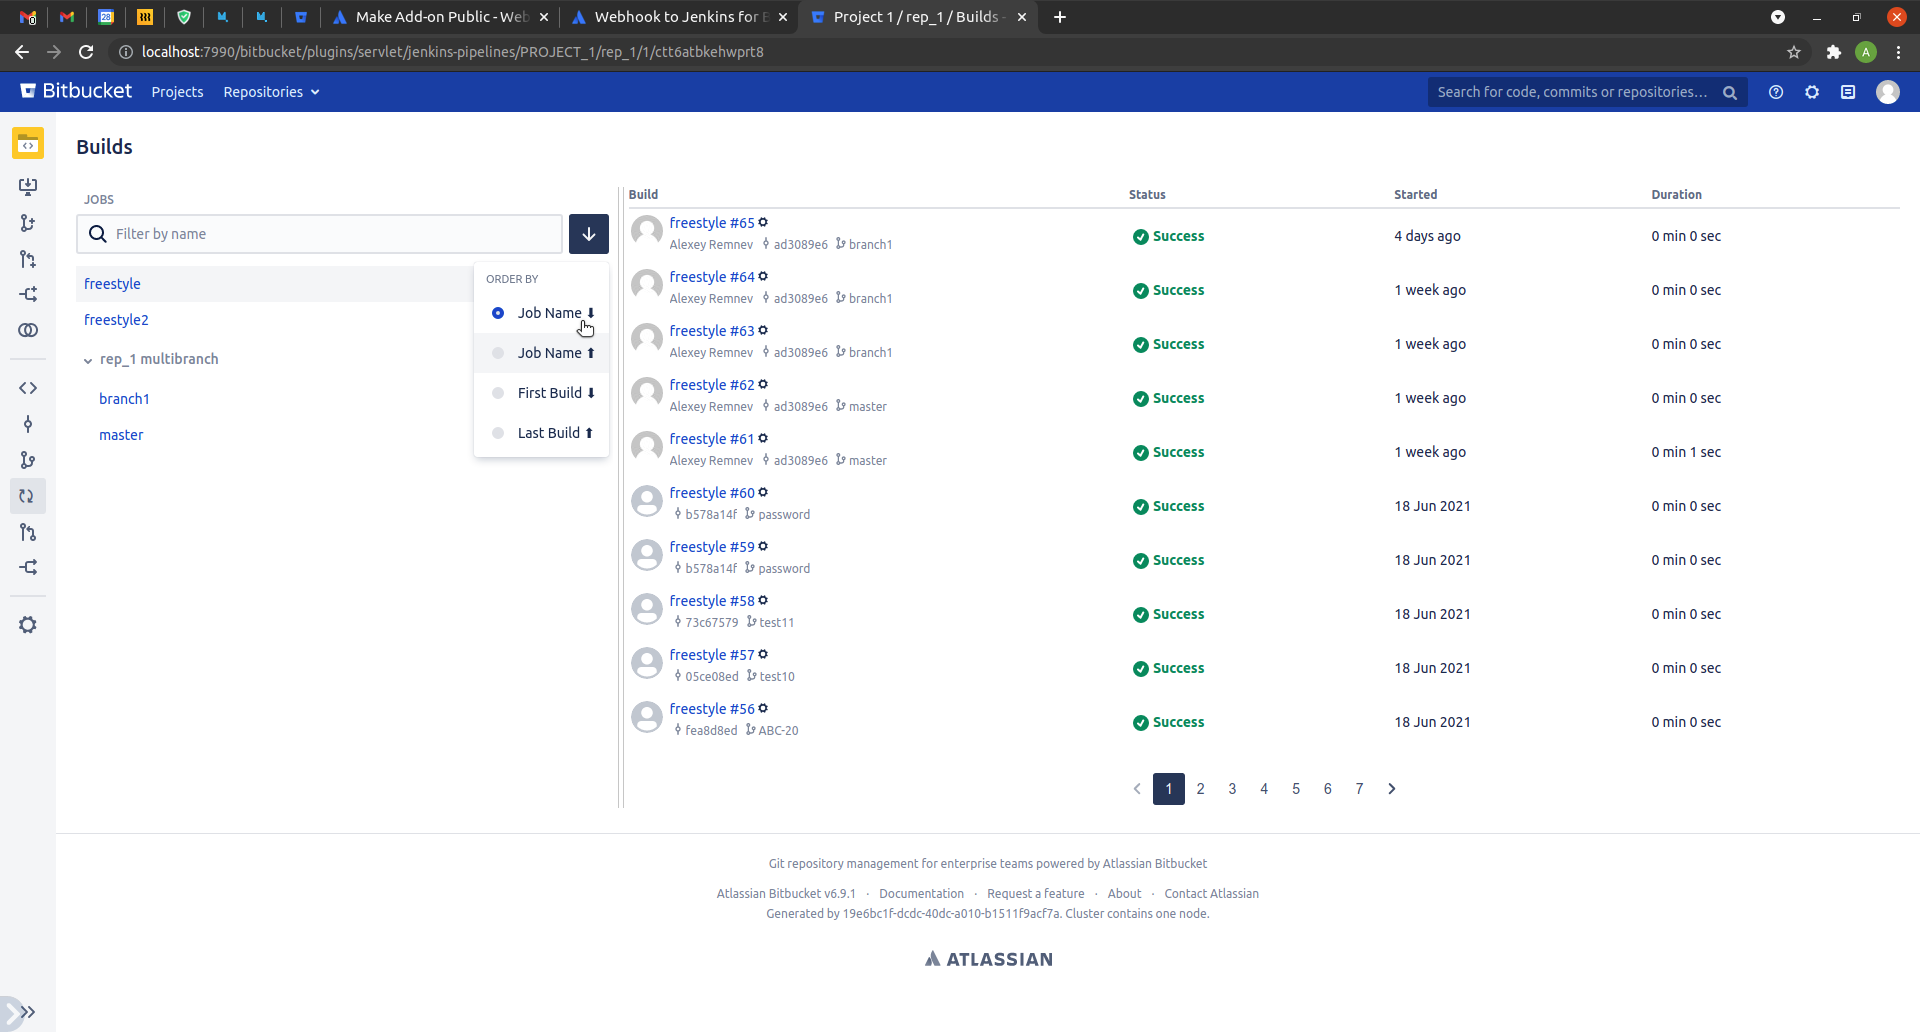The width and height of the screenshot is (1920, 1032).
Task: Collapse the rep_1 multibranch job group
Action: pyautogui.click(x=88, y=358)
